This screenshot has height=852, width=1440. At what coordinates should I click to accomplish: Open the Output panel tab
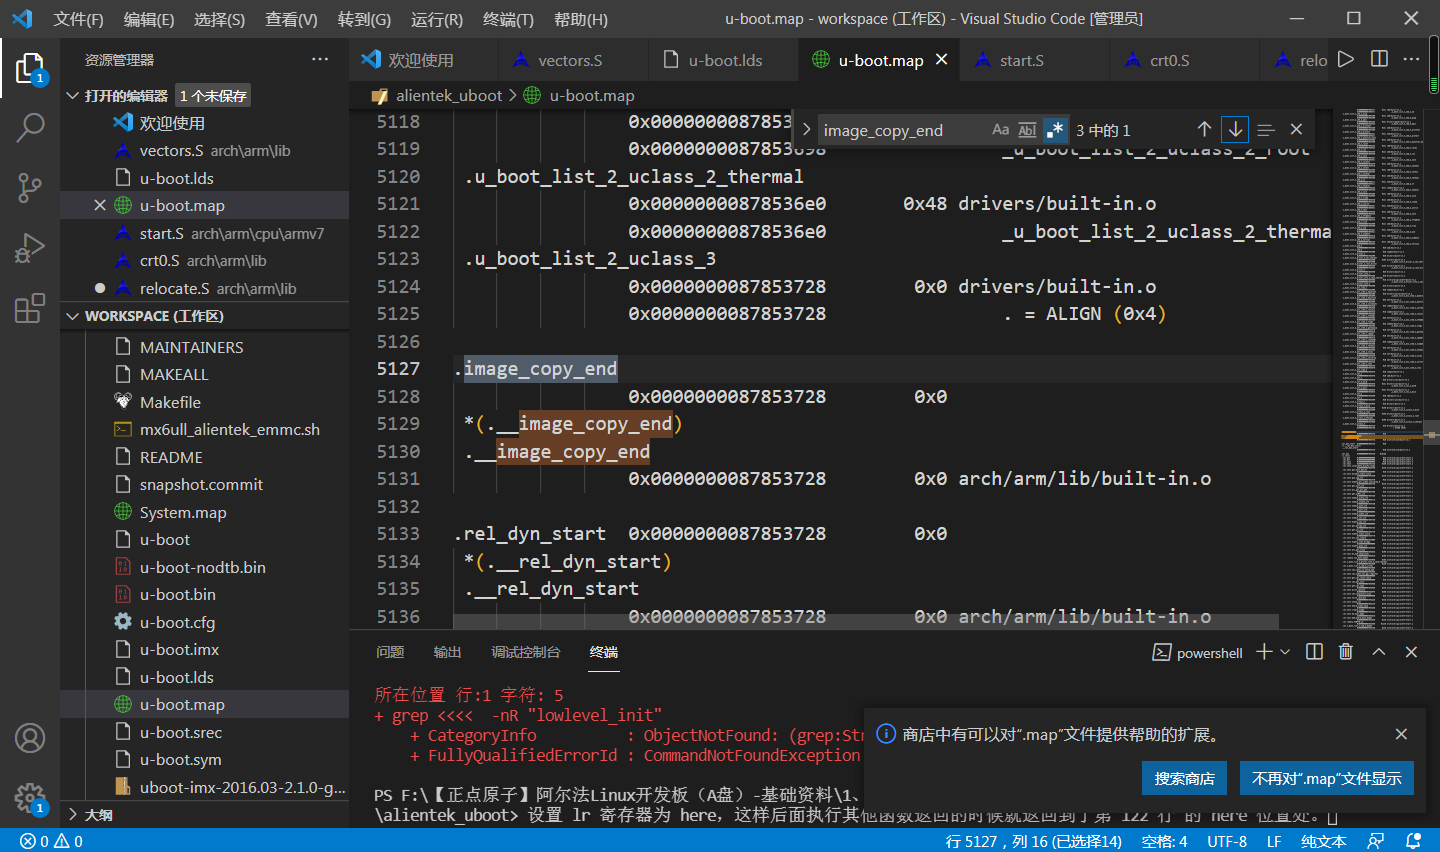[447, 652]
